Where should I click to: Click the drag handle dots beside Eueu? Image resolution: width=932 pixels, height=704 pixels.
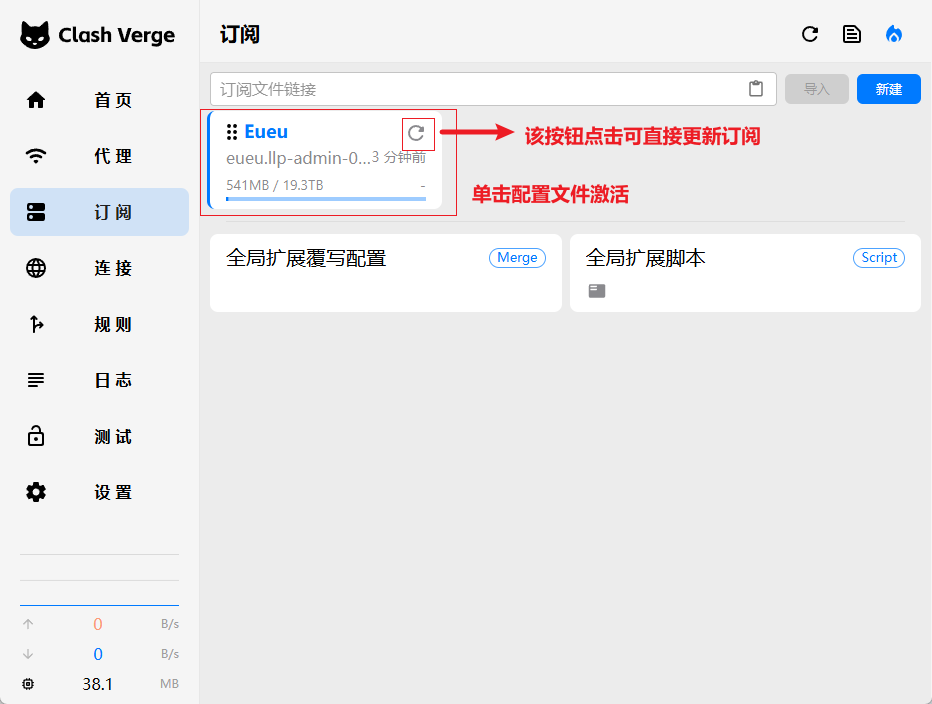click(x=232, y=132)
